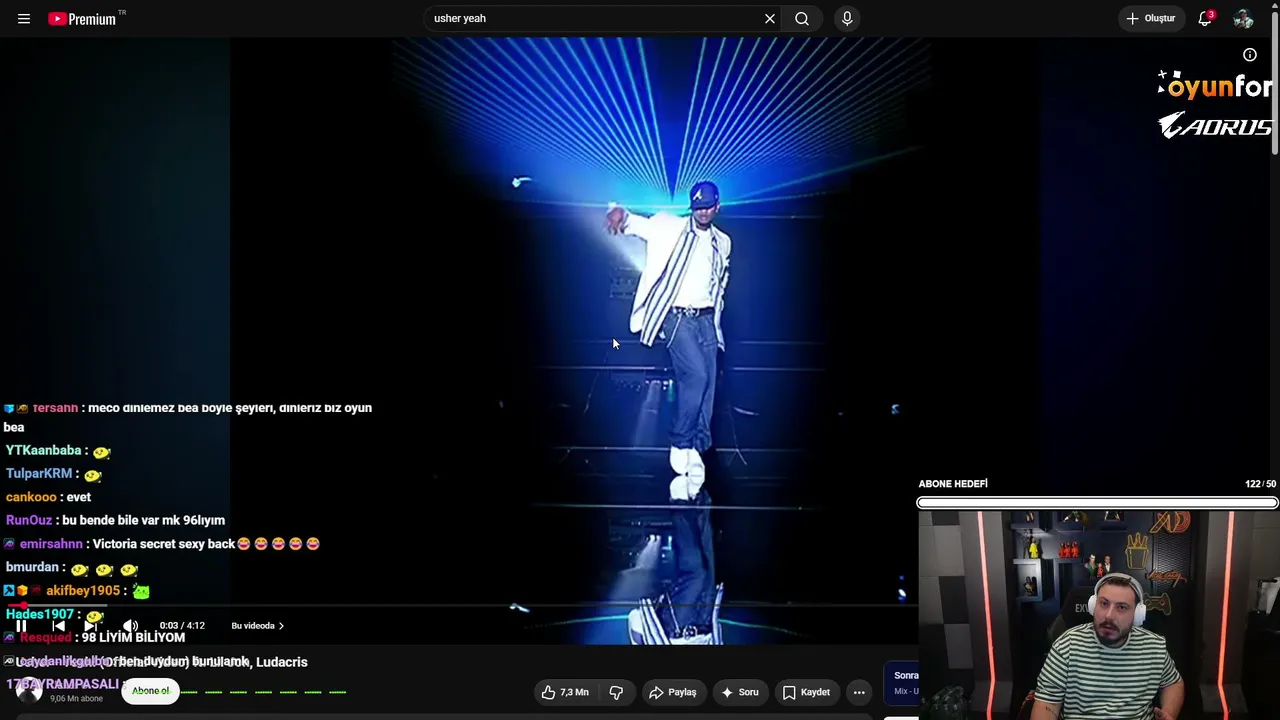
Task: Open more actions three-dot menu
Action: [859, 692]
